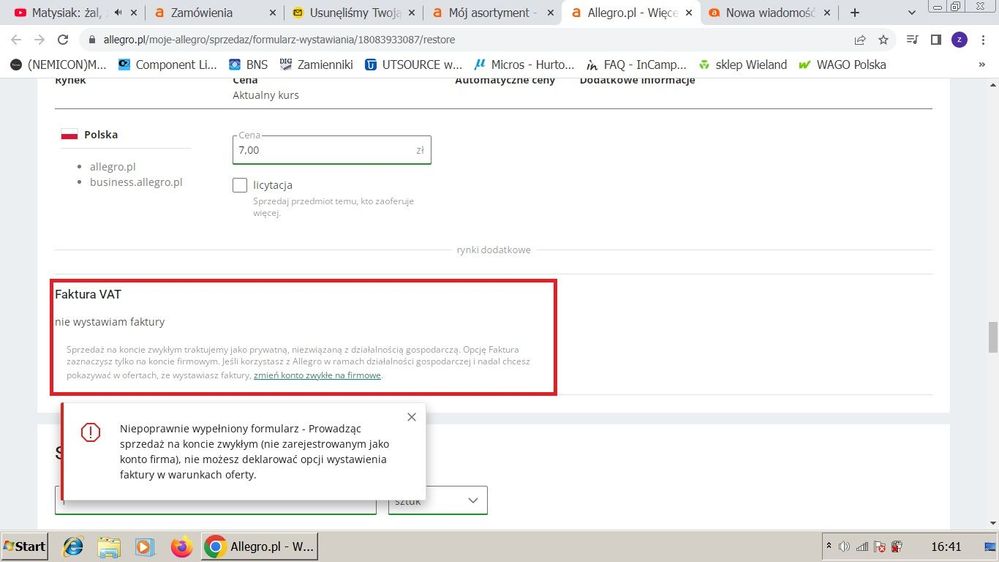The image size is (999, 562).
Task: Bookmark this page with the star icon
Action: coord(884,40)
